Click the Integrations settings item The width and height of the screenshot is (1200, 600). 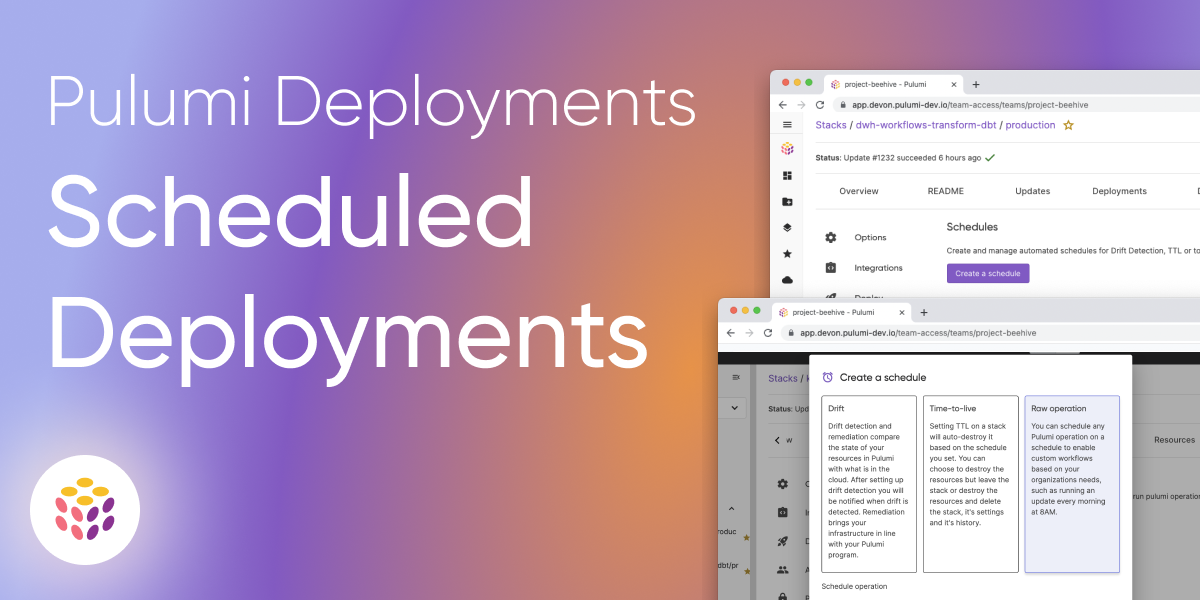(878, 268)
